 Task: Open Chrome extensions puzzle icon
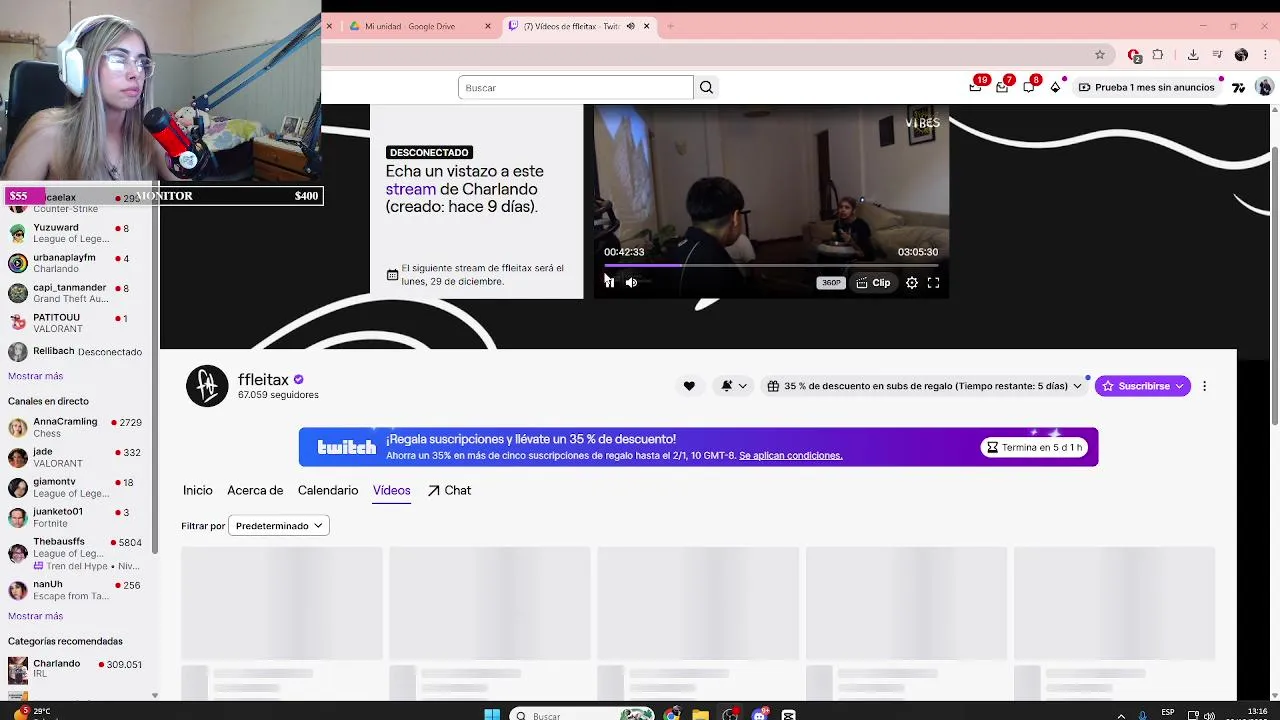click(1158, 55)
